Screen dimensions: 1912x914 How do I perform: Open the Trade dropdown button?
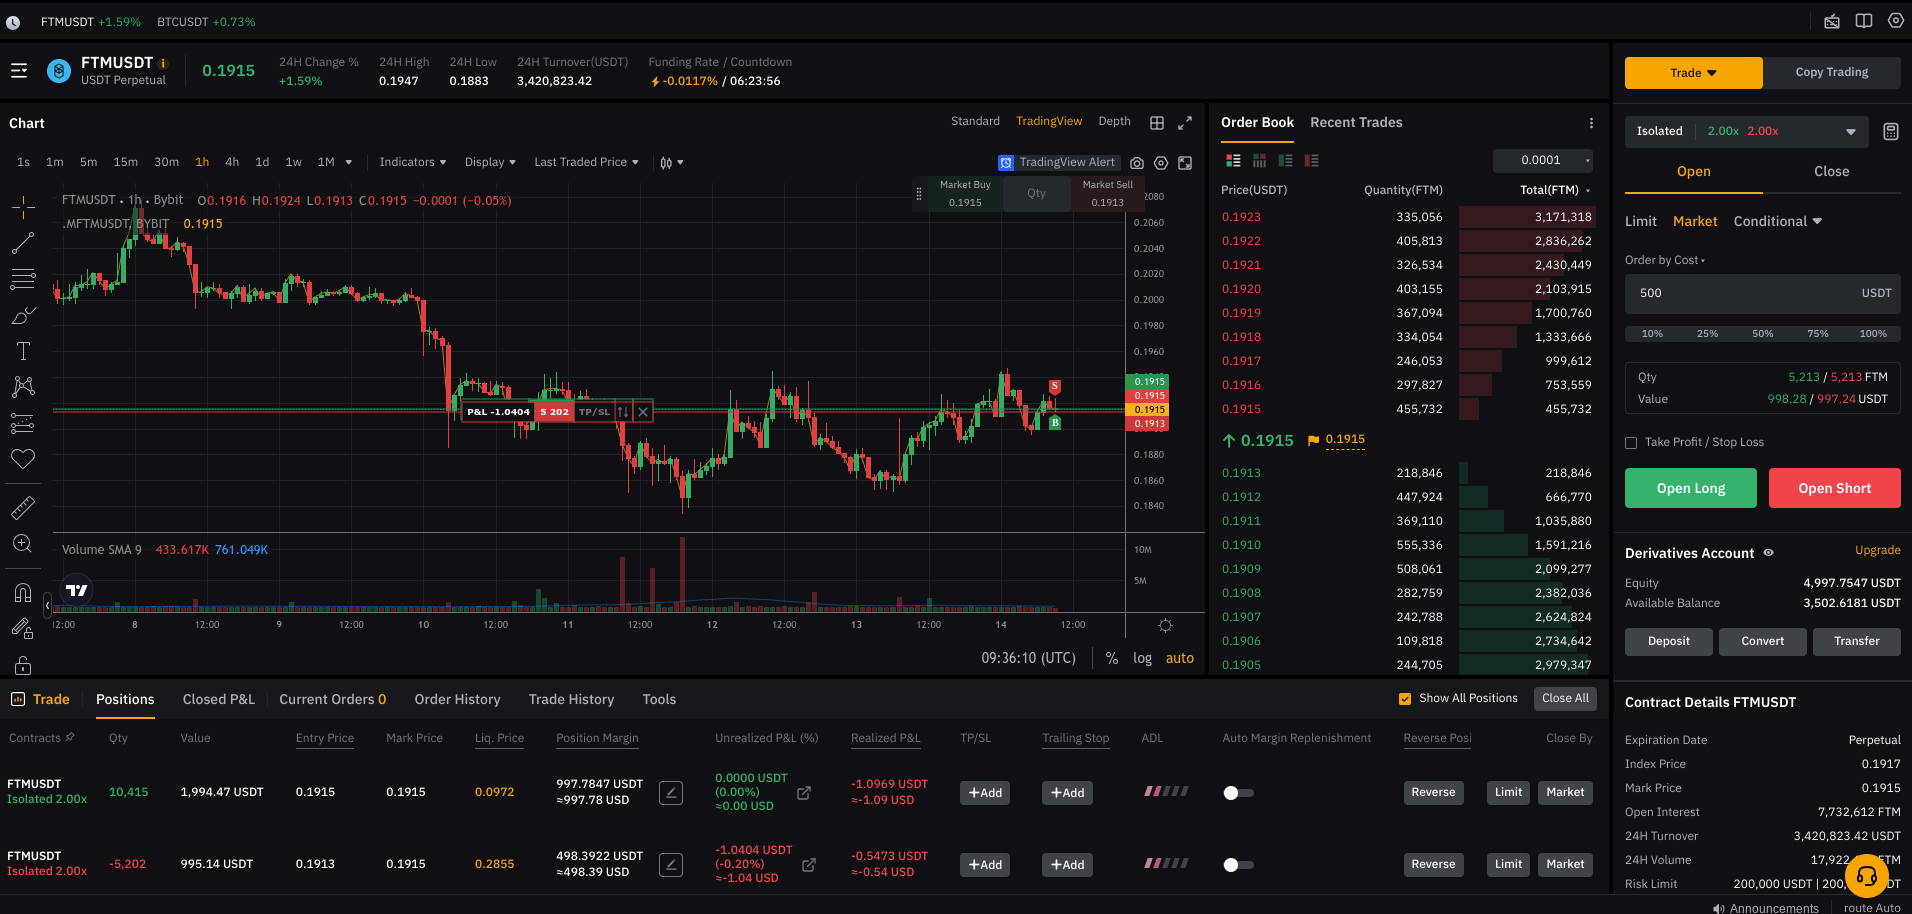pos(1693,73)
